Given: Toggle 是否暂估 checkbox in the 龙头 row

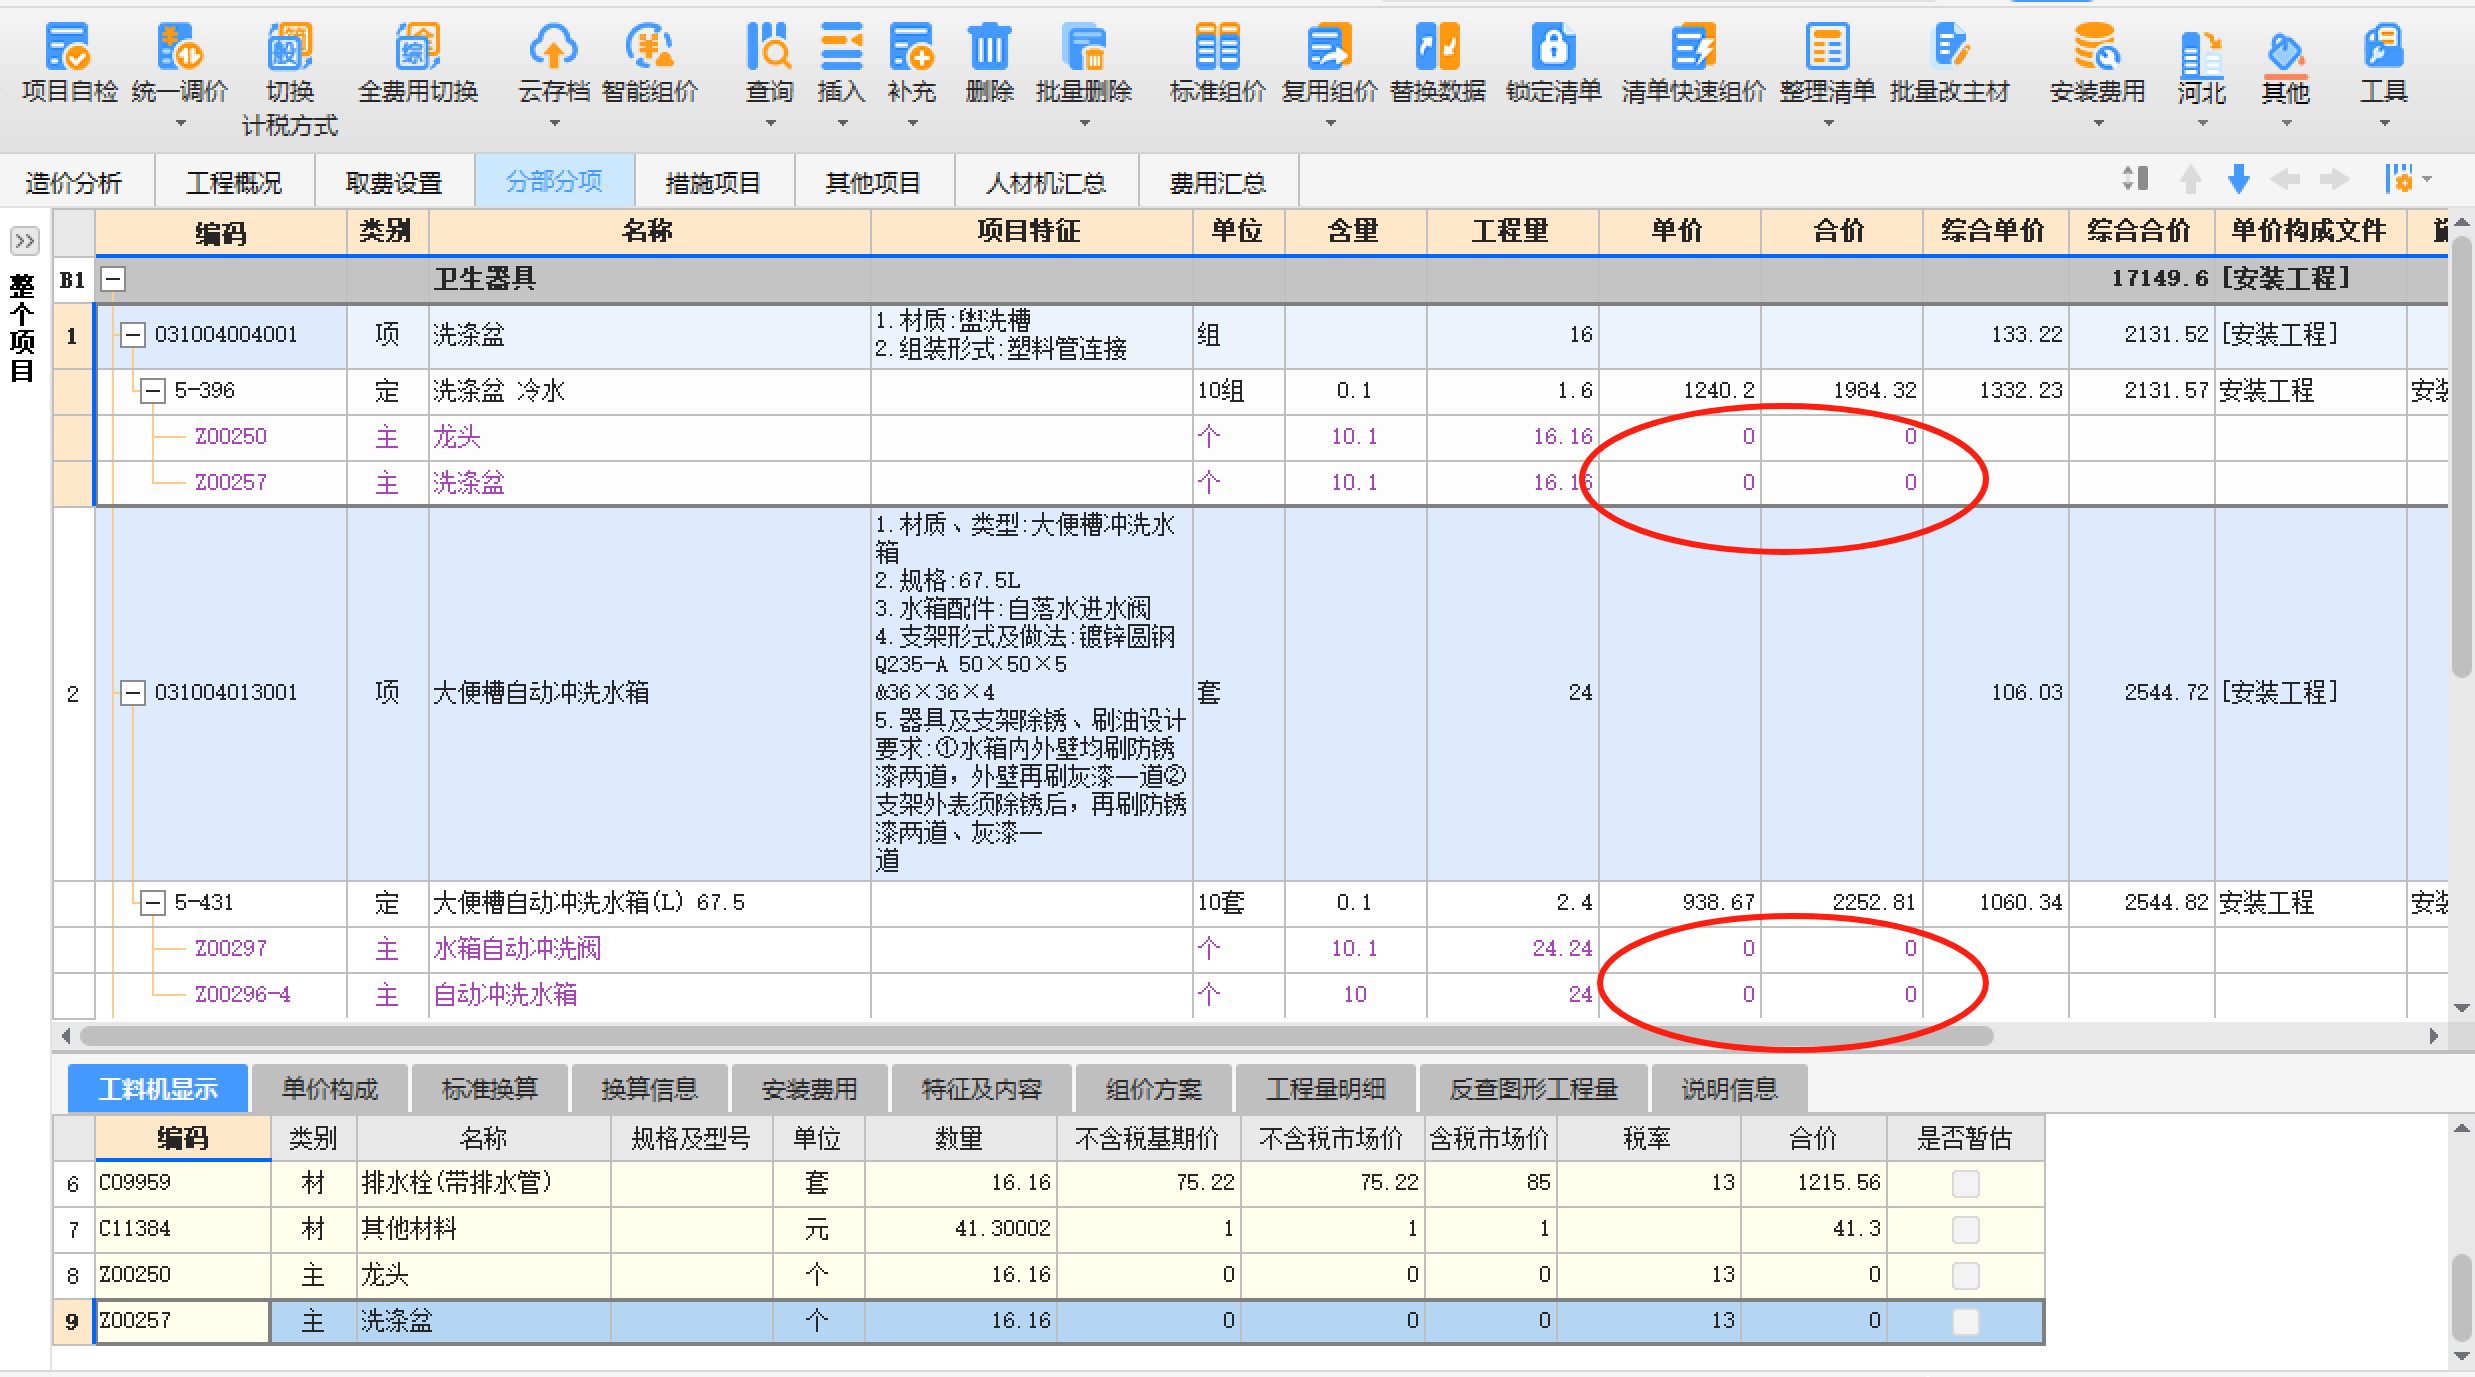Looking at the screenshot, I should [1965, 1275].
